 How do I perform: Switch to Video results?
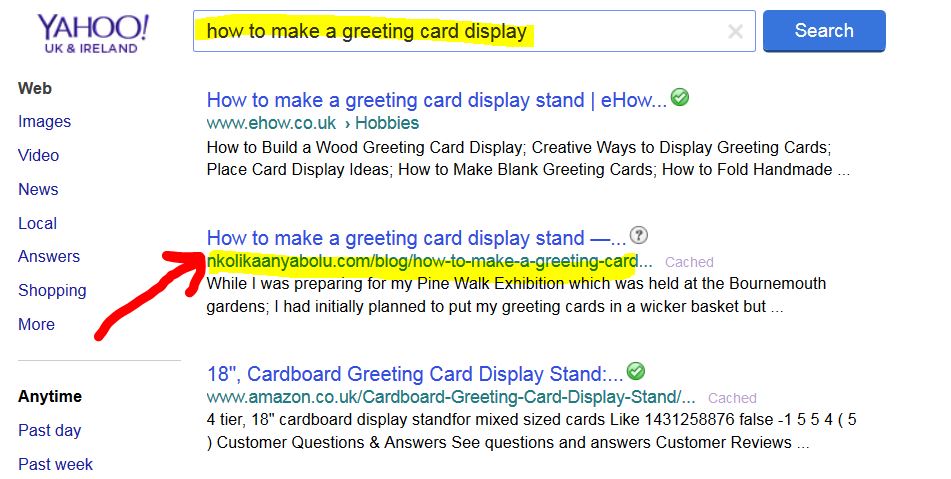[x=39, y=155]
